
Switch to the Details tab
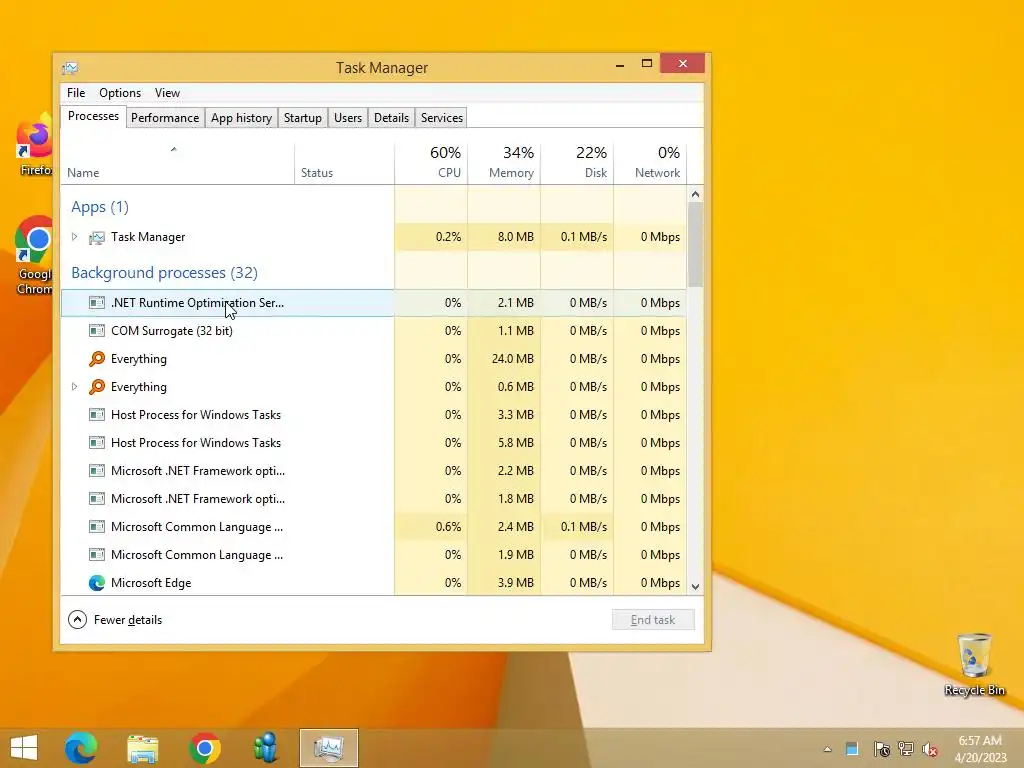point(391,118)
